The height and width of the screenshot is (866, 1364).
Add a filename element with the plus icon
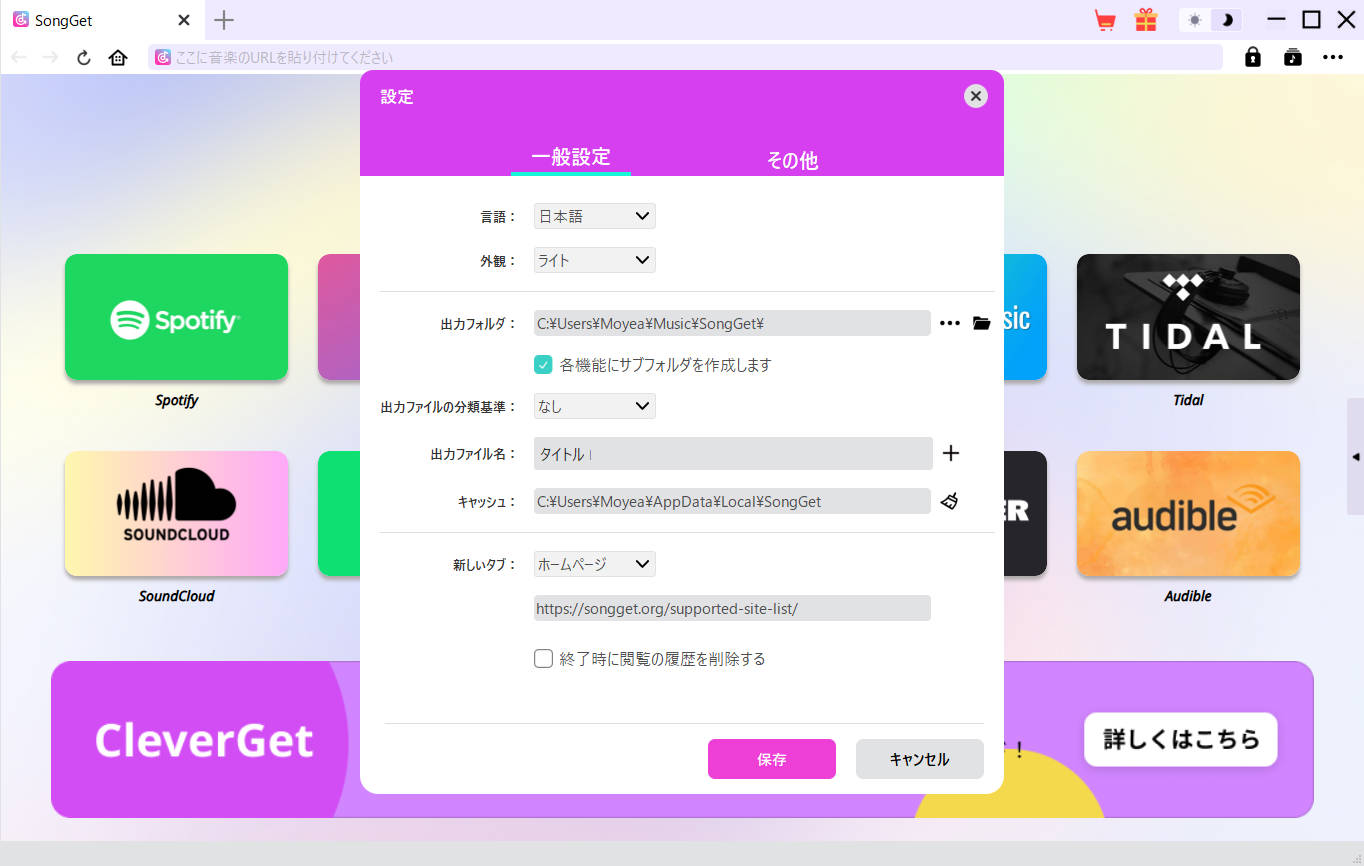[x=950, y=453]
